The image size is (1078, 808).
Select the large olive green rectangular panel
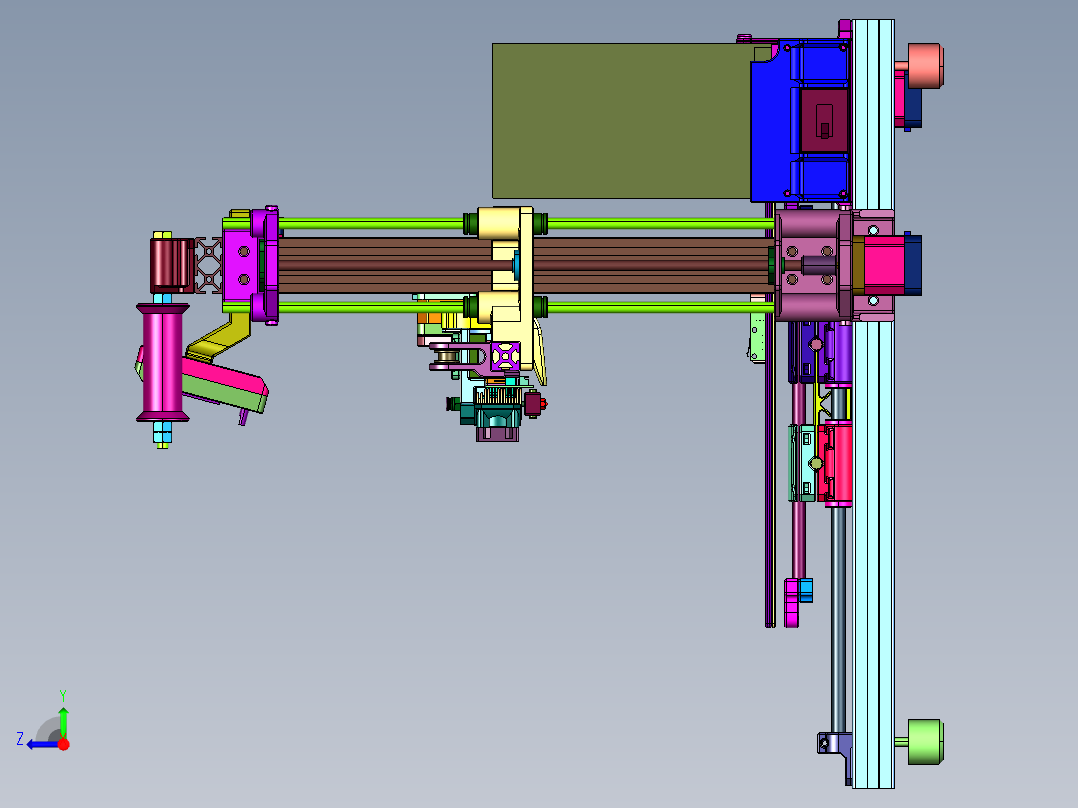tap(622, 121)
